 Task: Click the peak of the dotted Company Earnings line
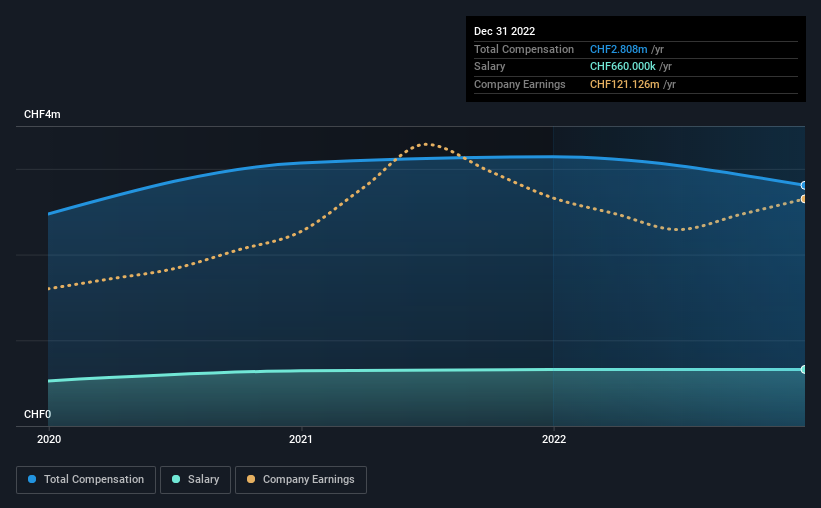pyautogui.click(x=427, y=143)
